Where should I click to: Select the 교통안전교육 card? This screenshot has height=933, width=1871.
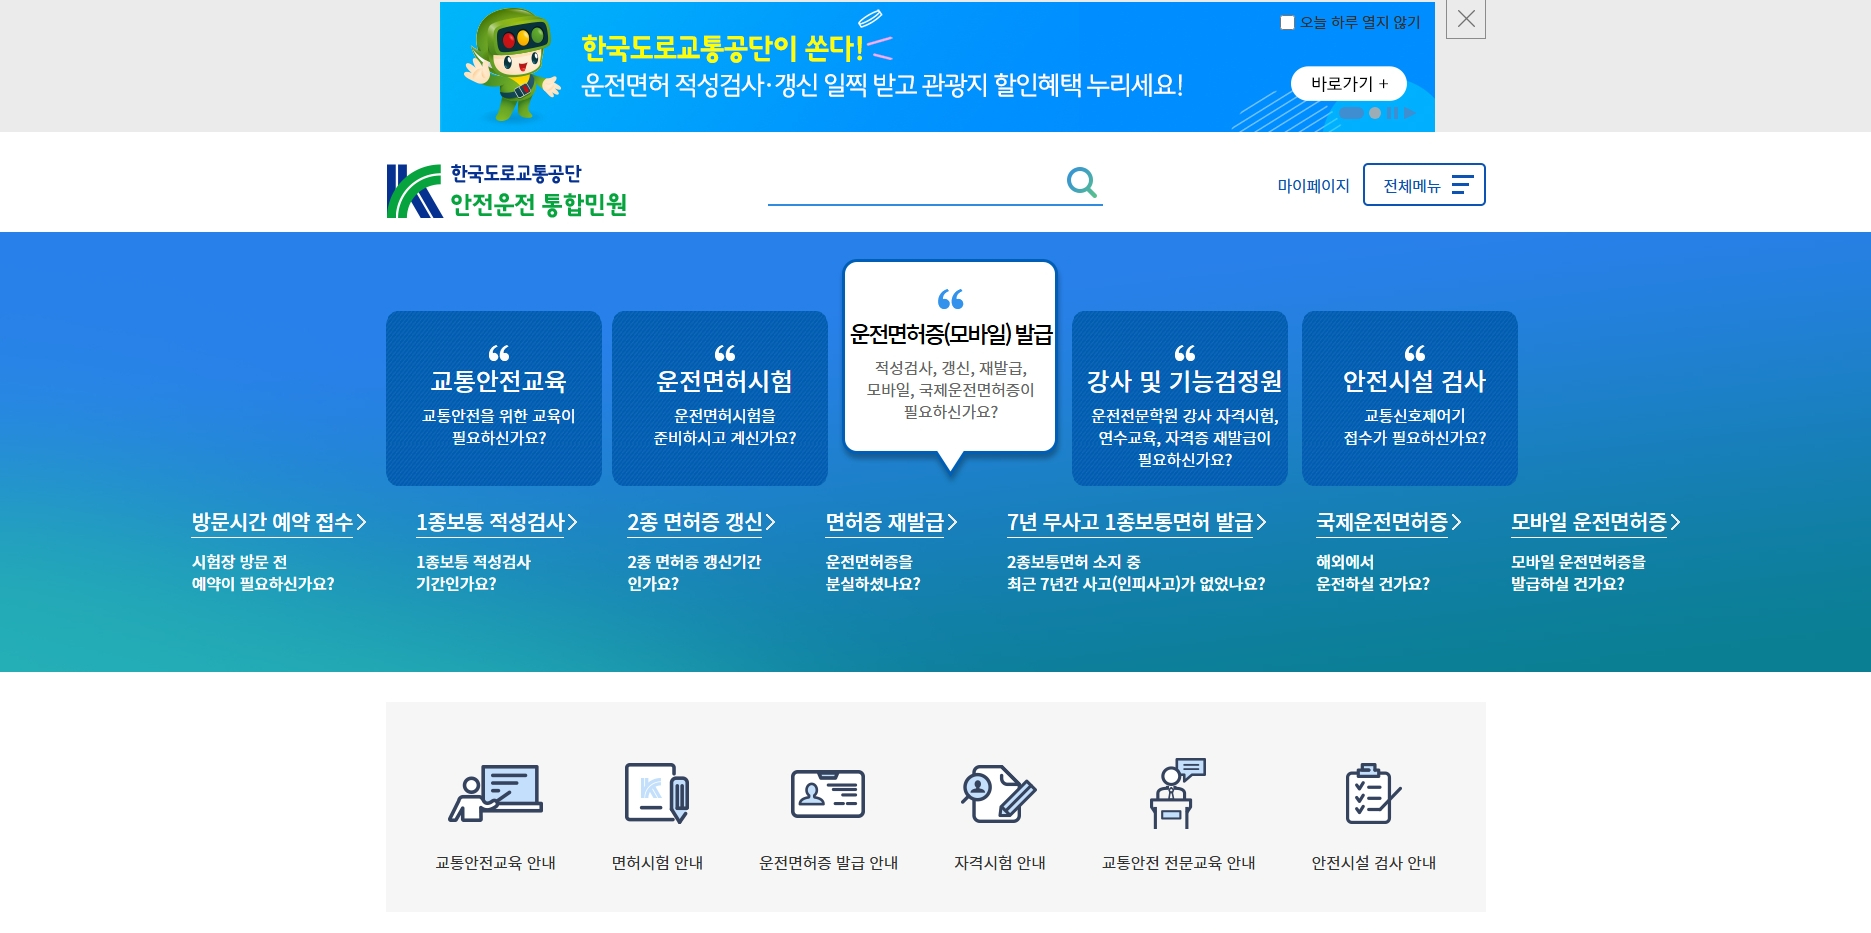click(x=494, y=398)
